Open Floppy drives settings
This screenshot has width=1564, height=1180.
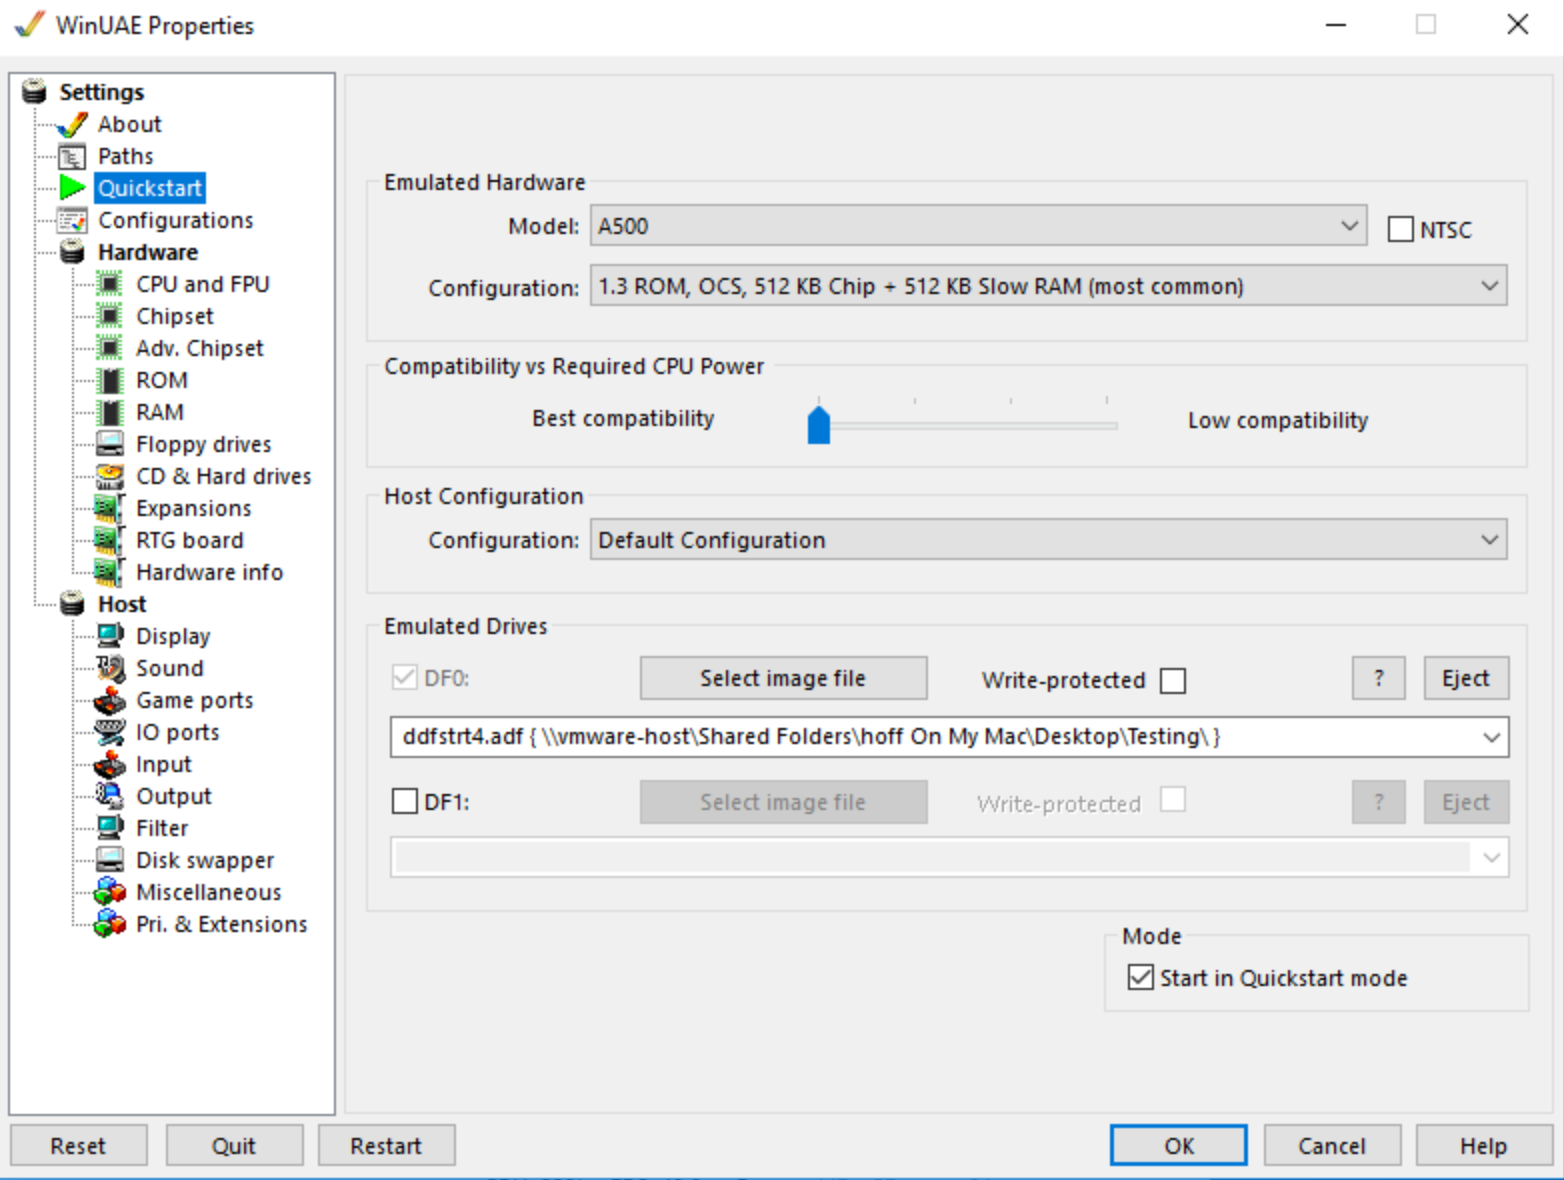tap(204, 444)
